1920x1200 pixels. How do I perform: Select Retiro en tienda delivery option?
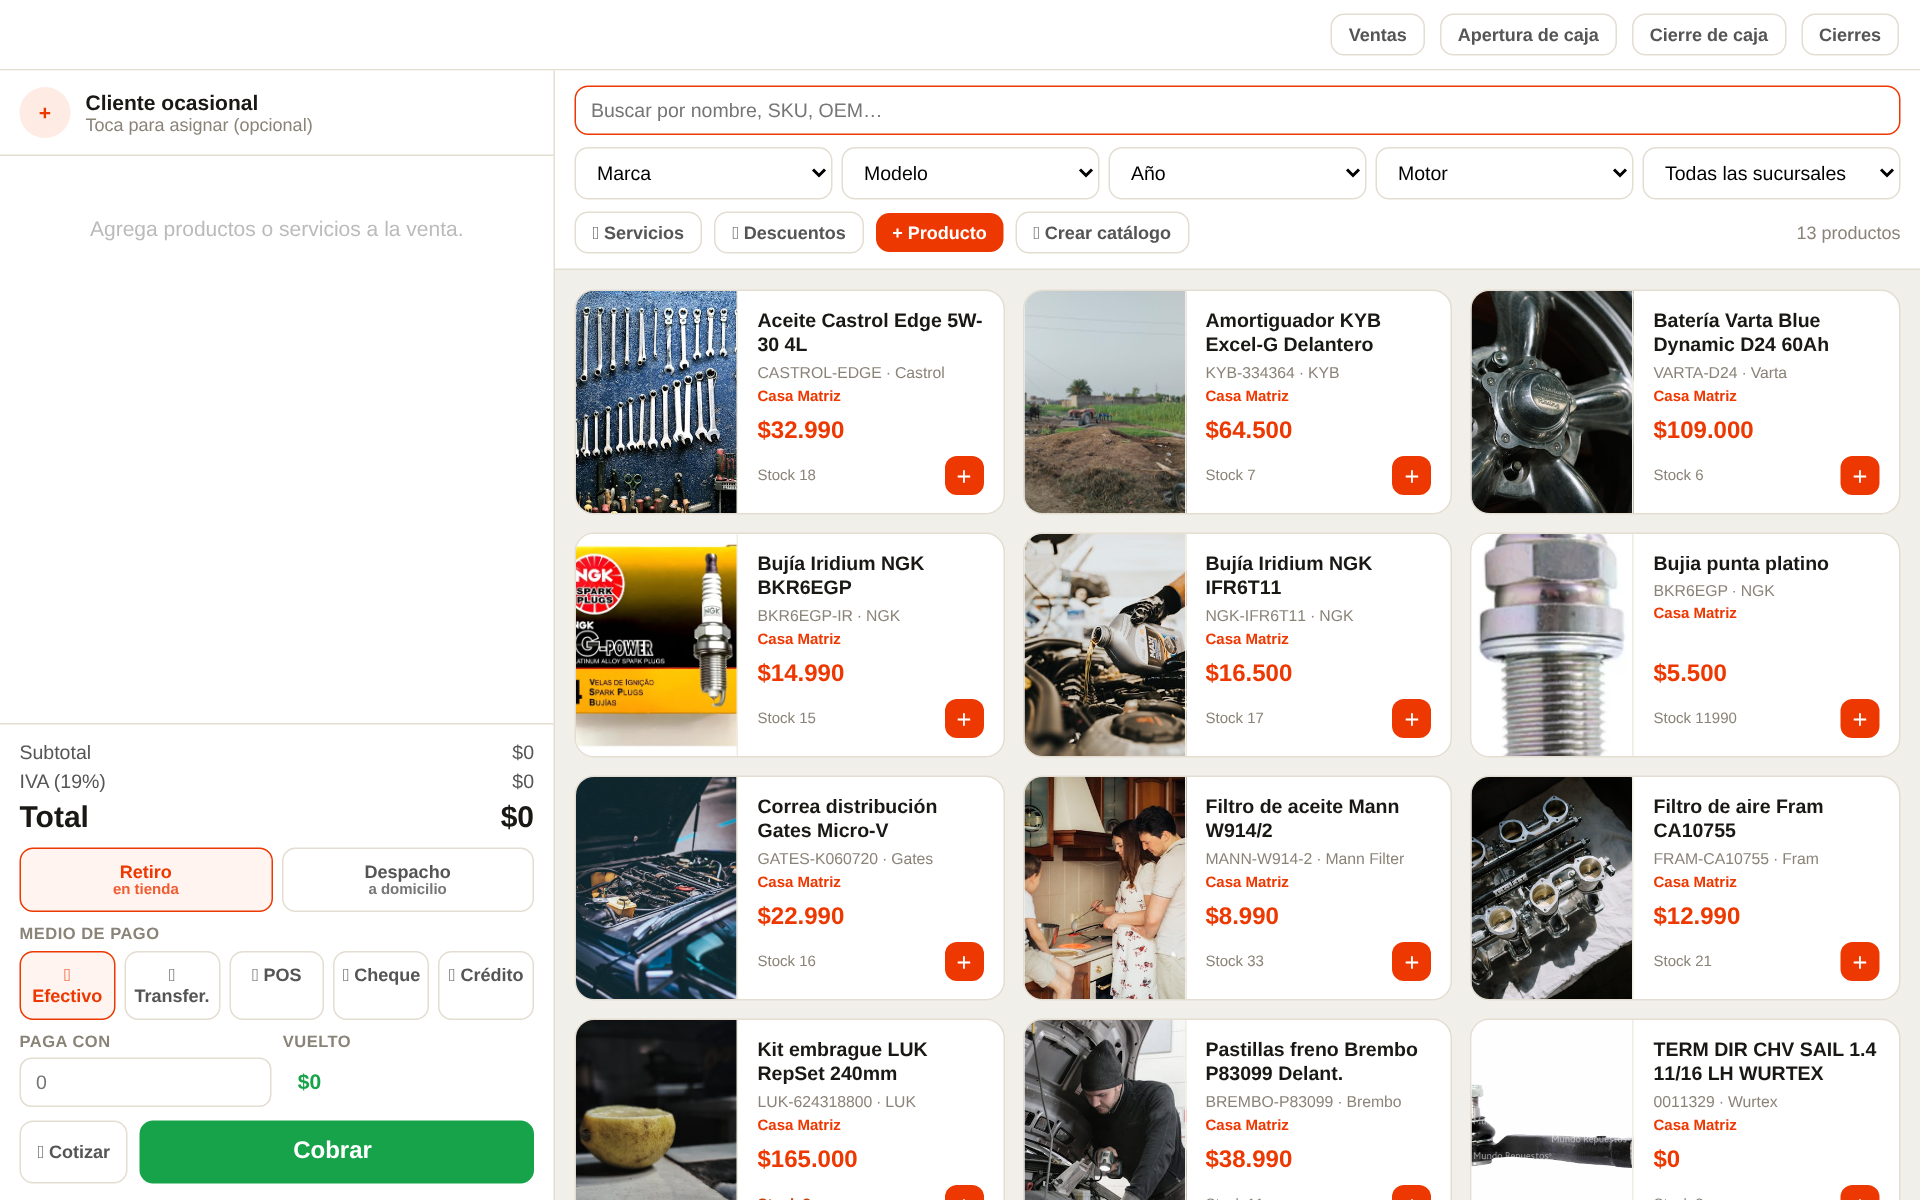point(146,880)
